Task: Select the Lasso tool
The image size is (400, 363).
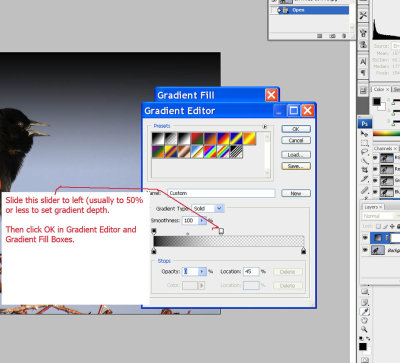Action: pyautogui.click(x=365, y=152)
